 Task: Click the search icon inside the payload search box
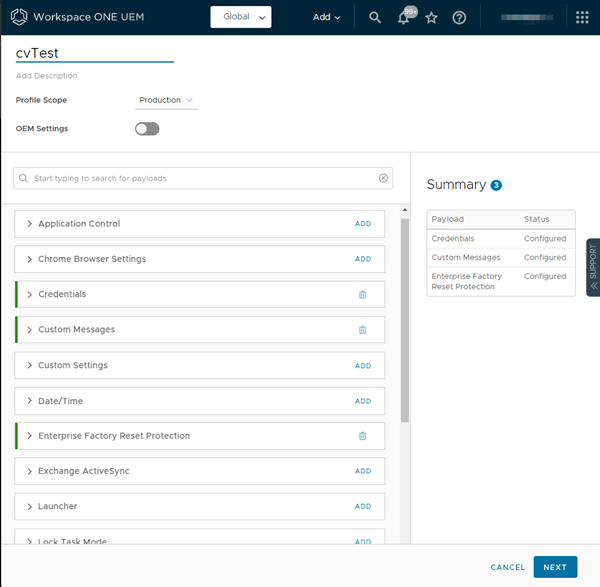23,178
